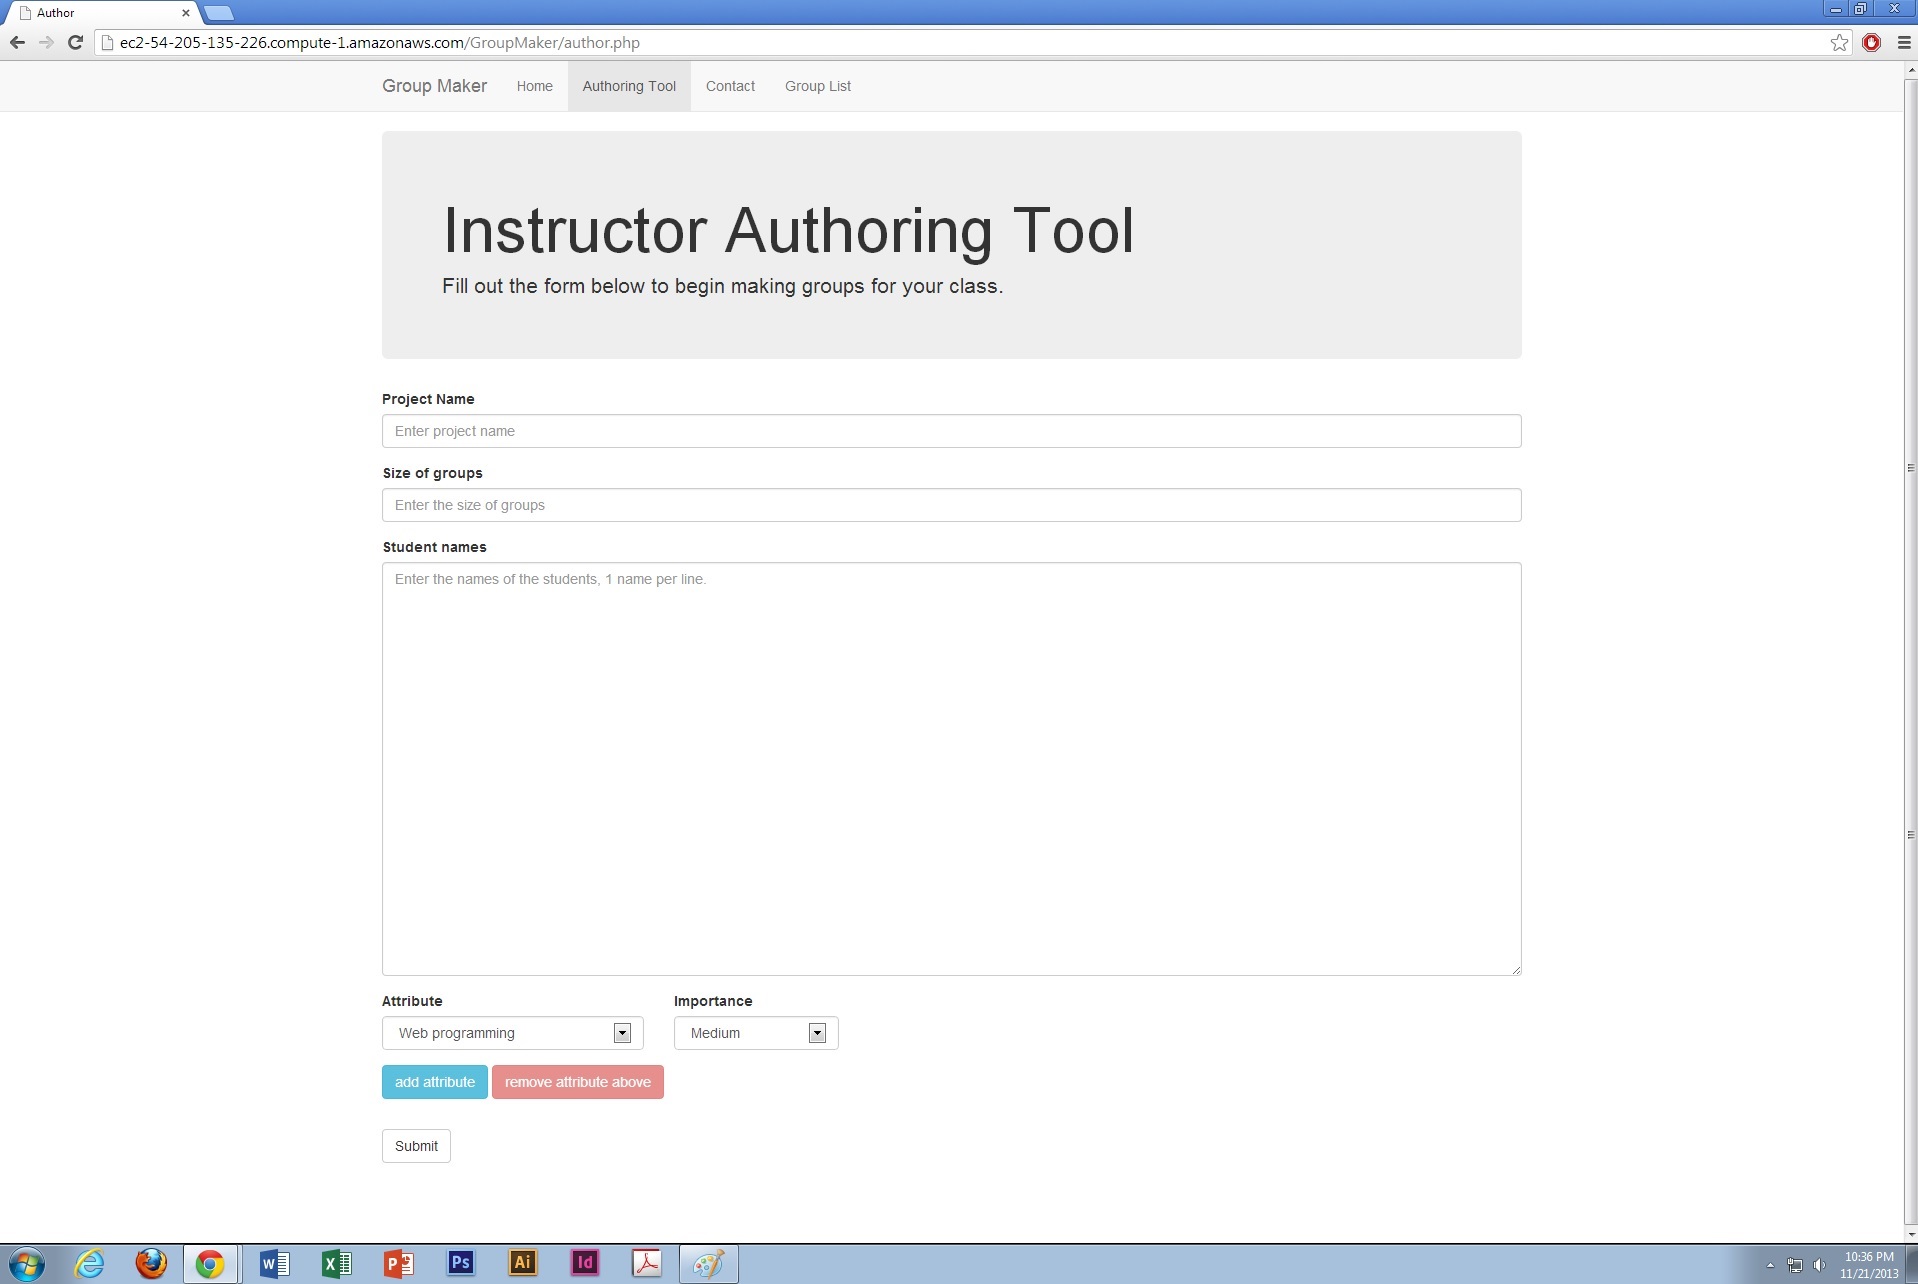Click the Windows Start button
This screenshot has width=1918, height=1284.
point(26,1264)
